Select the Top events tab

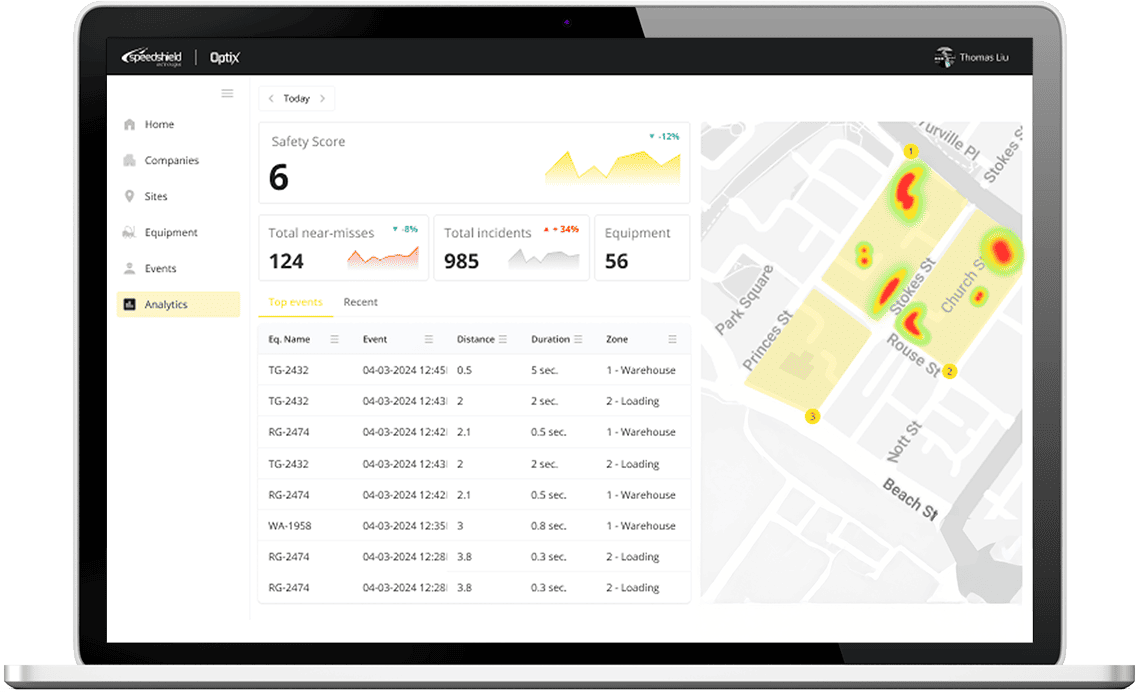[295, 302]
